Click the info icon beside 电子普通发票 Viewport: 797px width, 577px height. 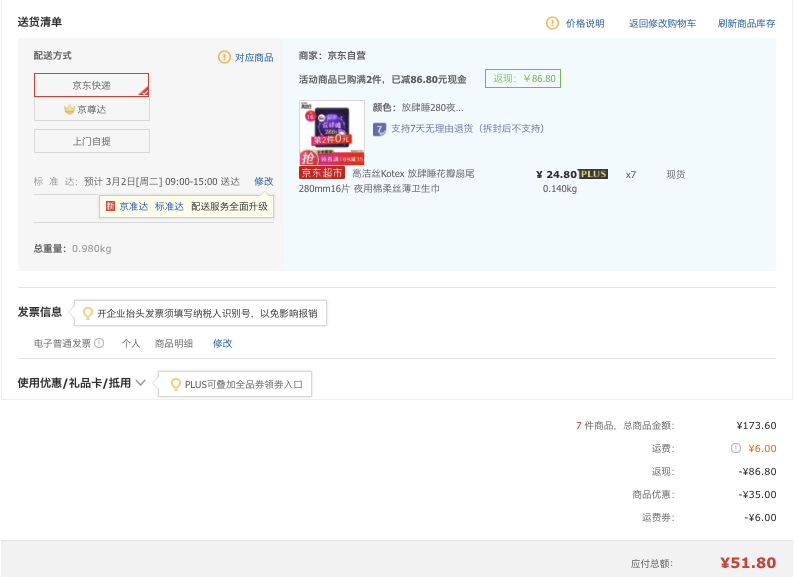click(99, 343)
